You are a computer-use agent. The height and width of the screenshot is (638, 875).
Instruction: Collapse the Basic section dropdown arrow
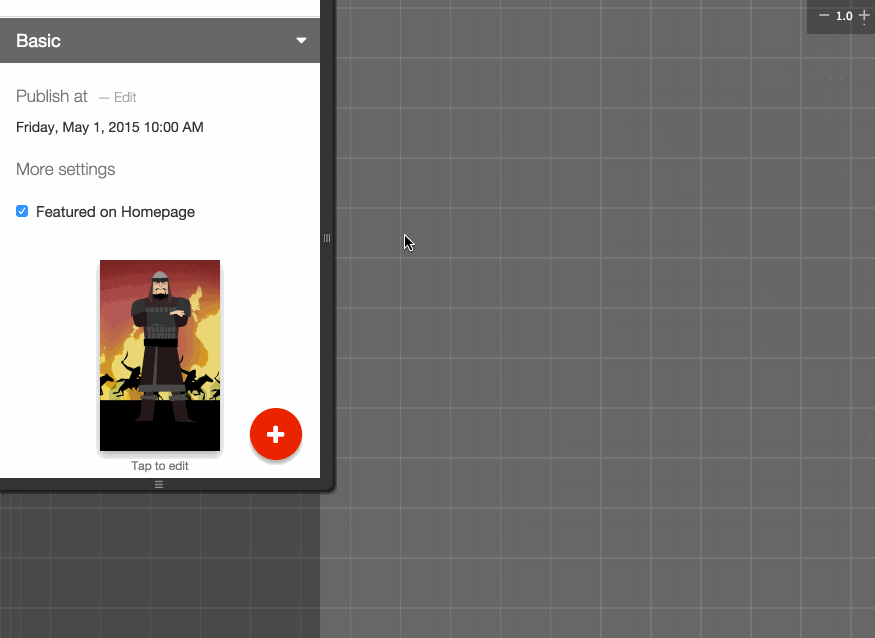pos(301,40)
